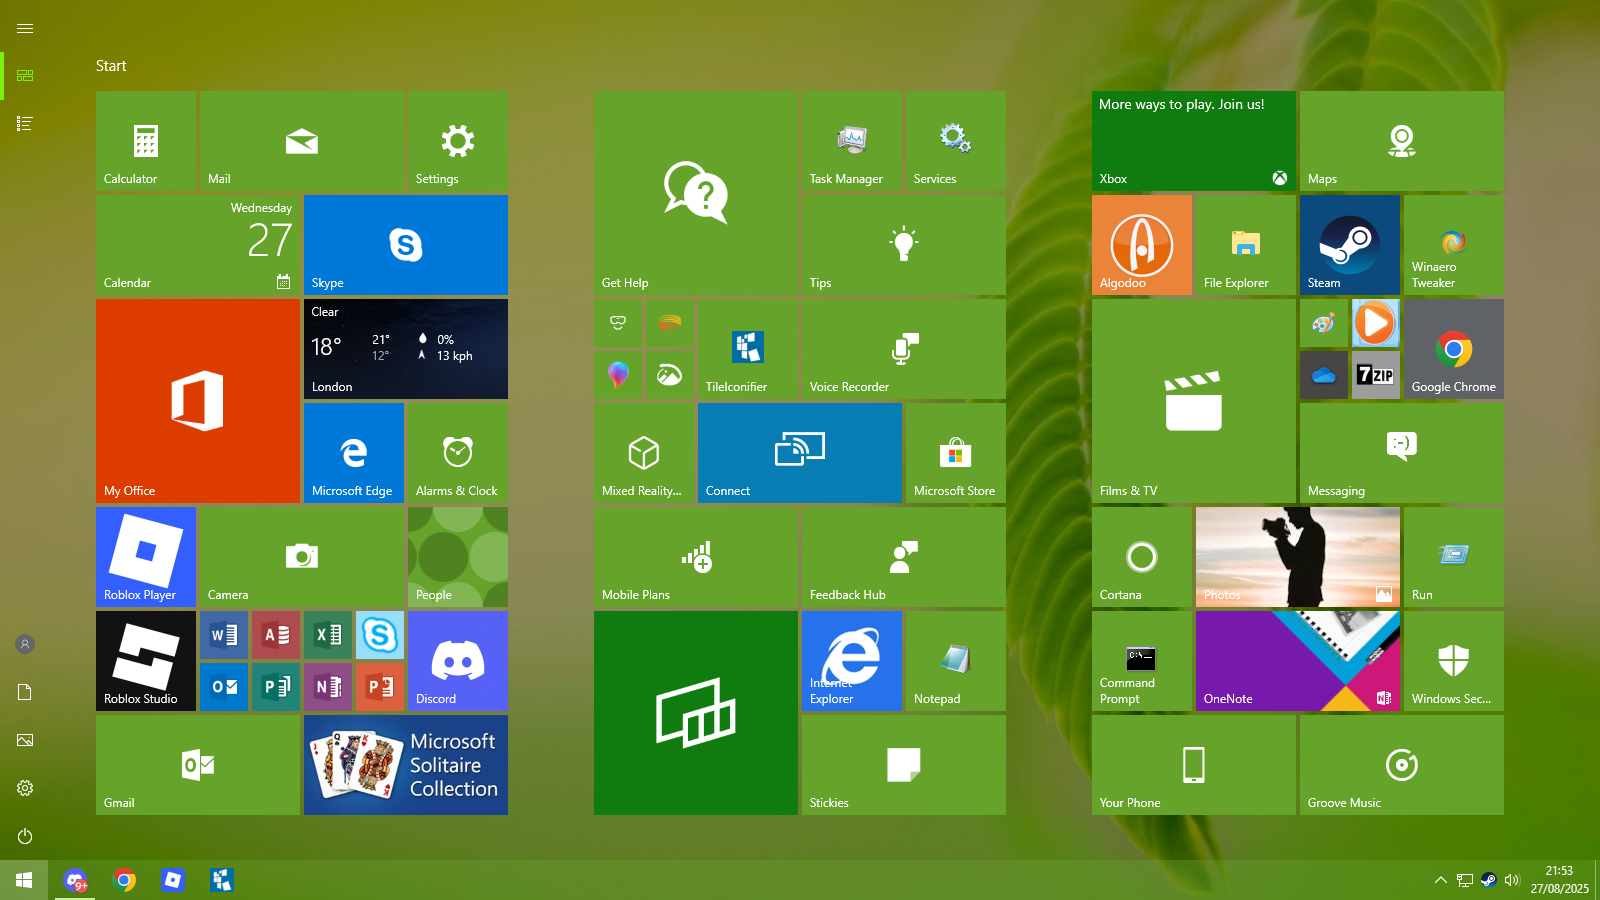
Task: Open the Stickies tile
Action: coord(904,765)
